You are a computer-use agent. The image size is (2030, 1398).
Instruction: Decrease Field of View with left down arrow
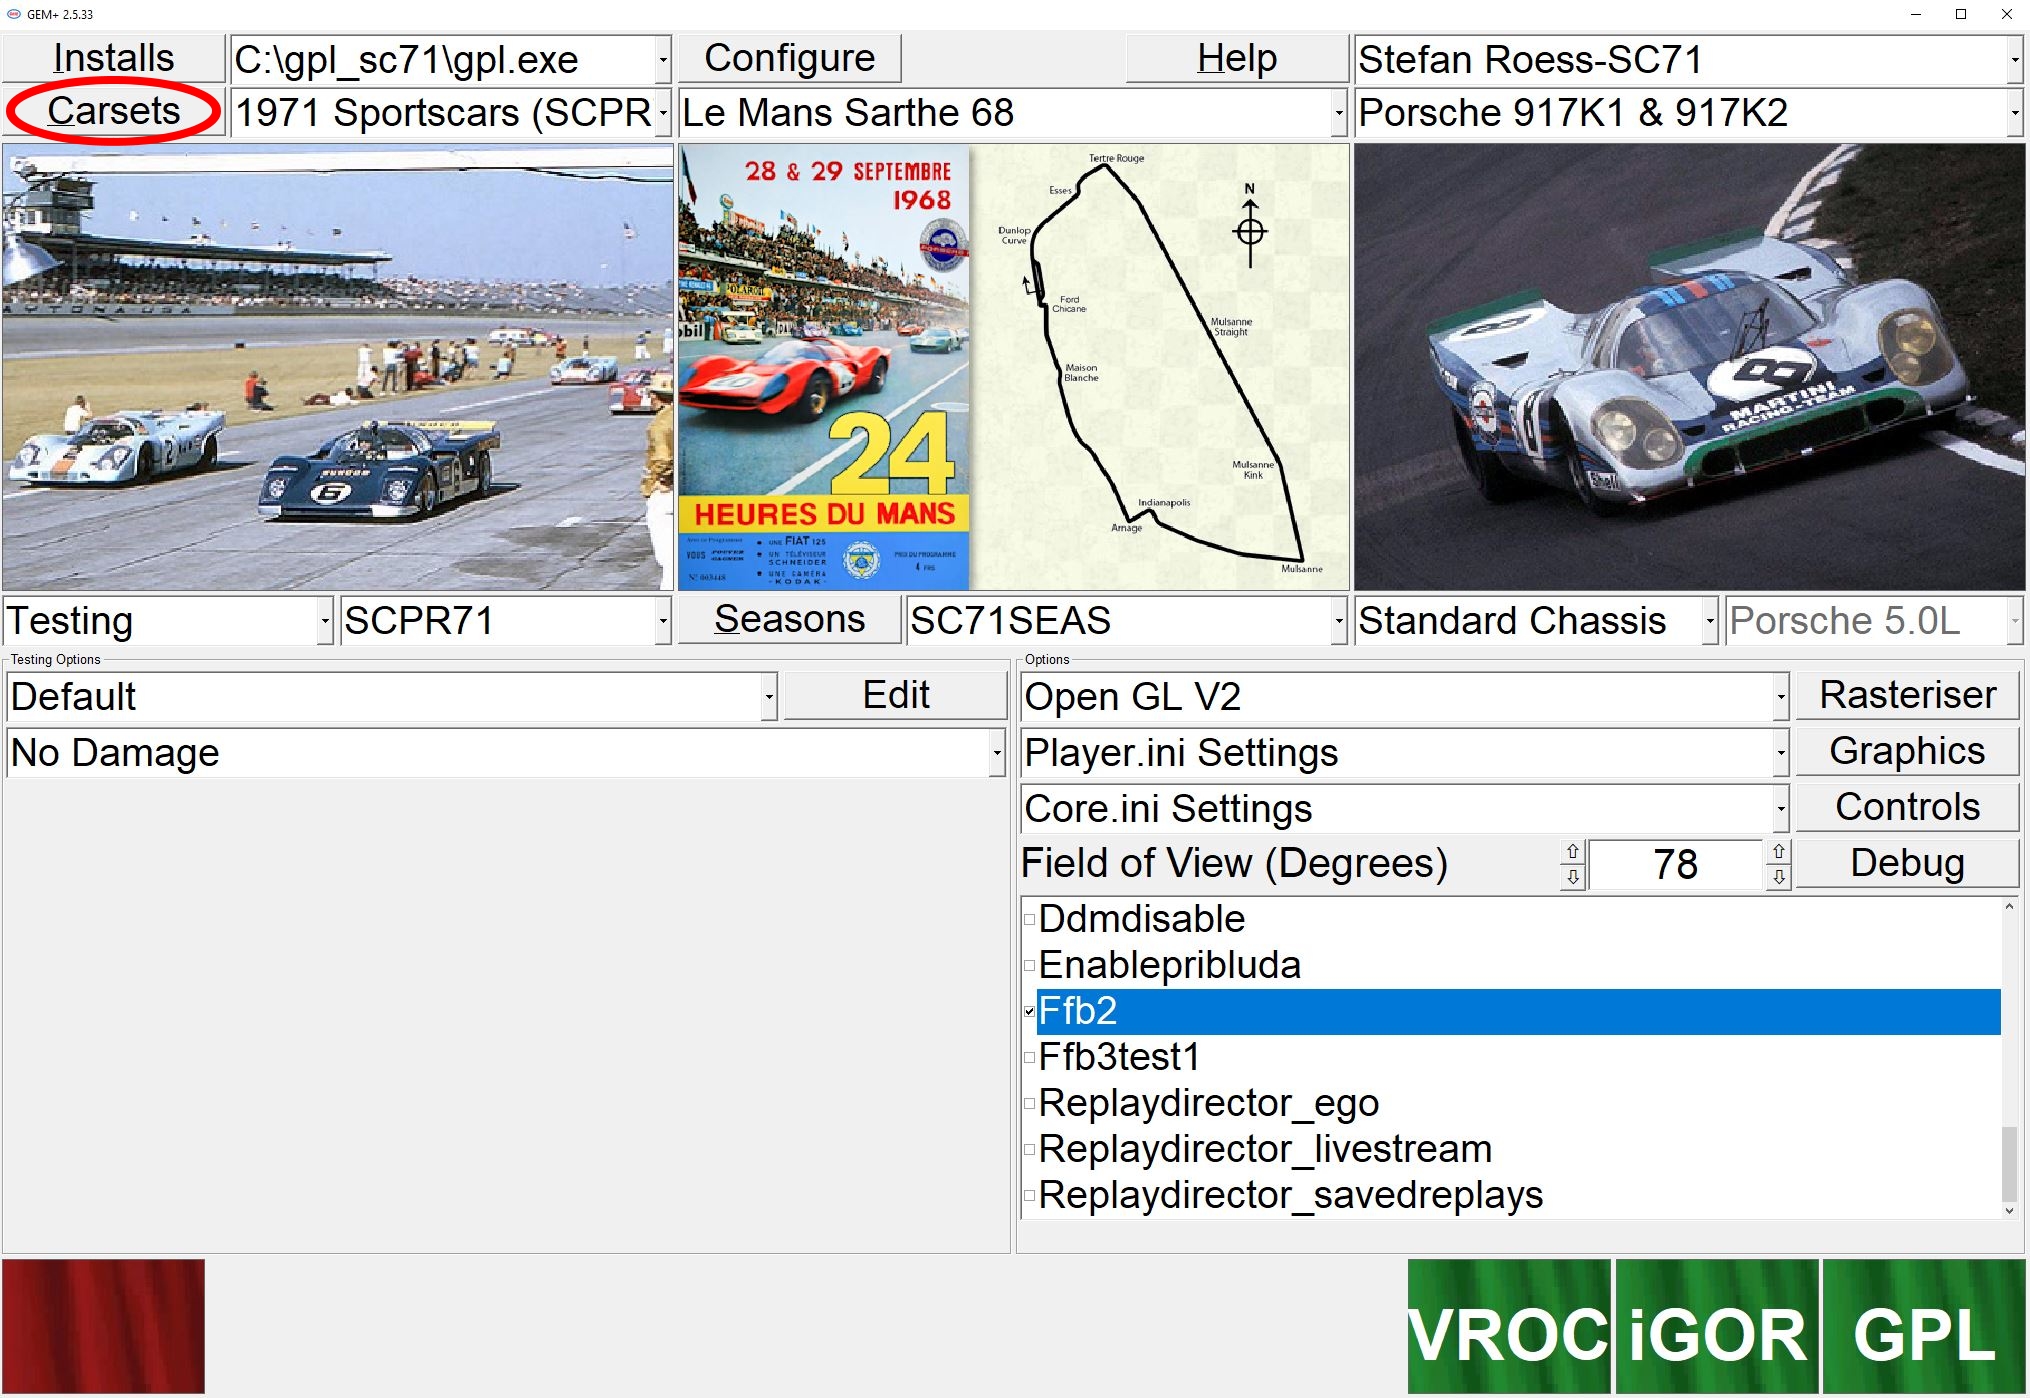tap(1573, 877)
